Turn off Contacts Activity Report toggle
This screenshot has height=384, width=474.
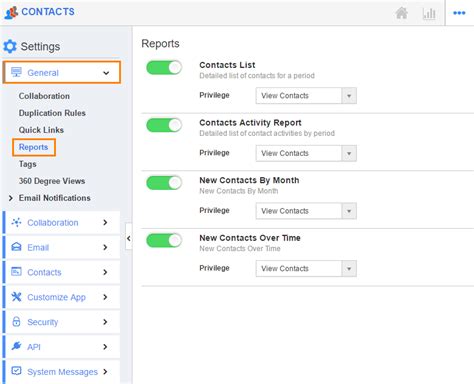click(164, 125)
